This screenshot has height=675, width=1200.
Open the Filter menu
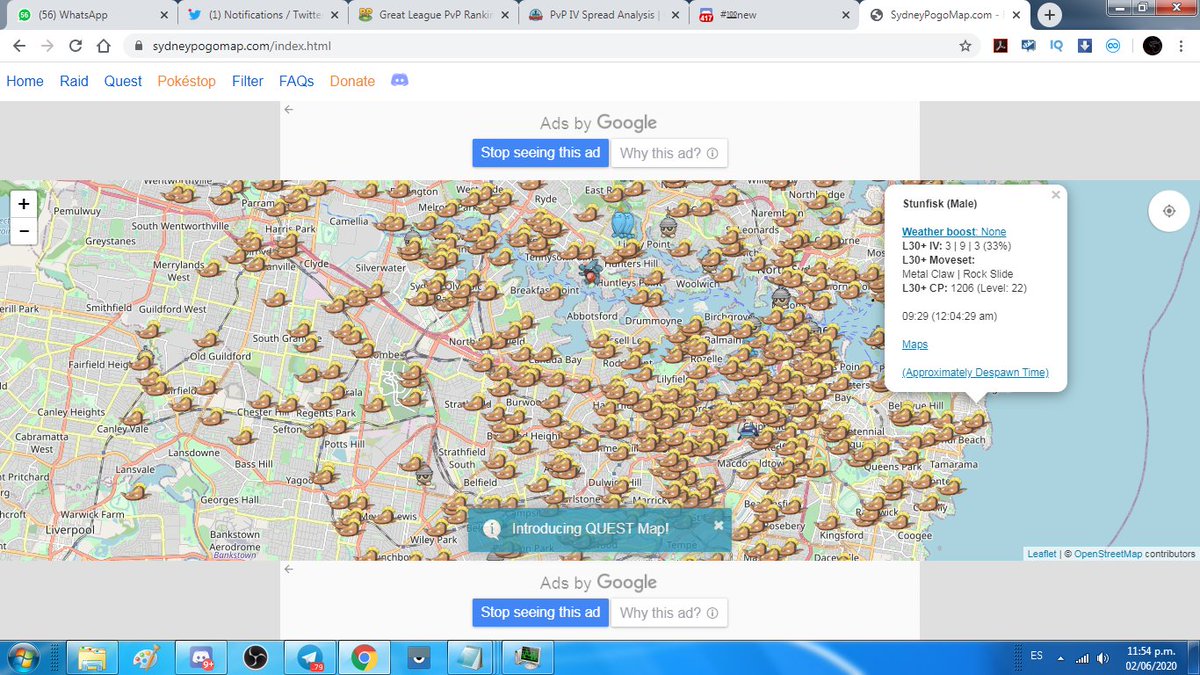248,81
